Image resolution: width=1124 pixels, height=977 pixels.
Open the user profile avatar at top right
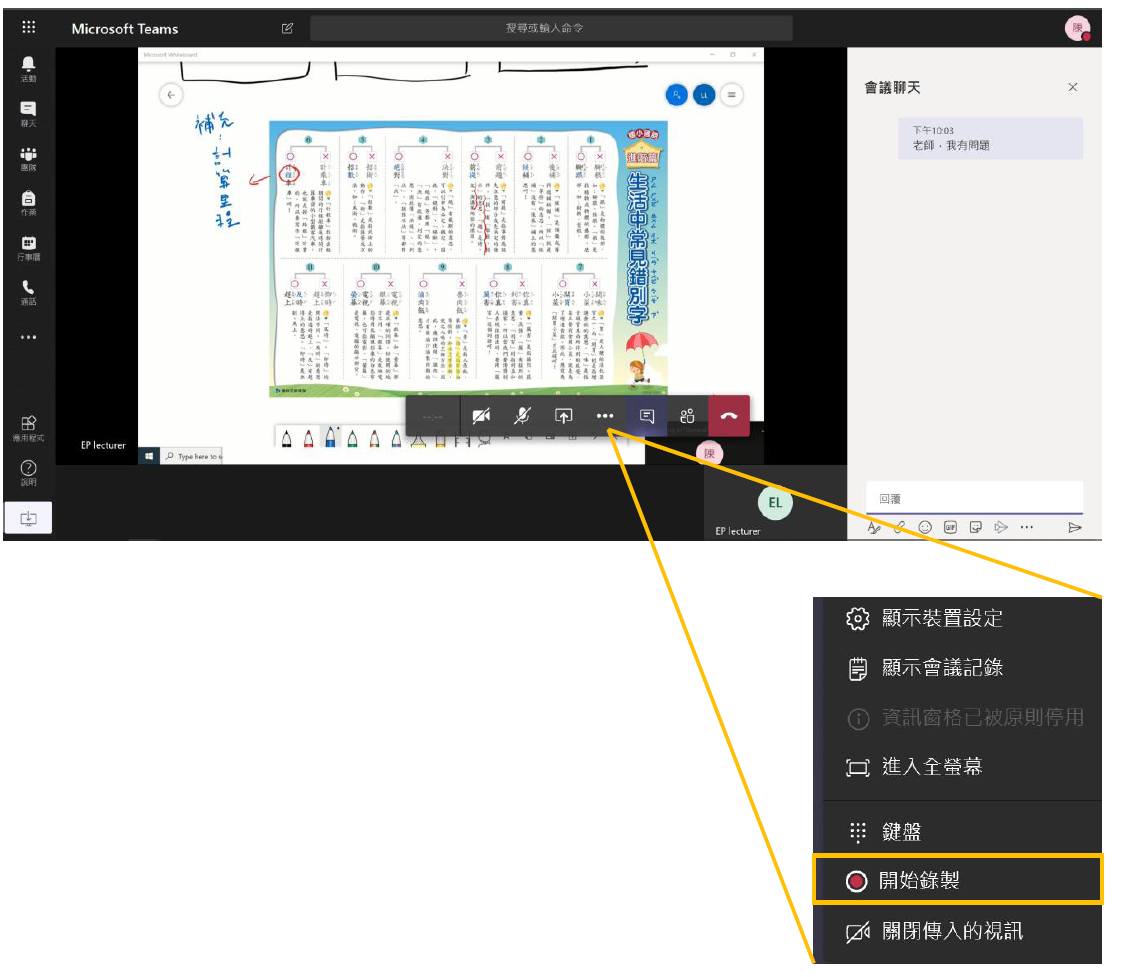click(x=1077, y=28)
